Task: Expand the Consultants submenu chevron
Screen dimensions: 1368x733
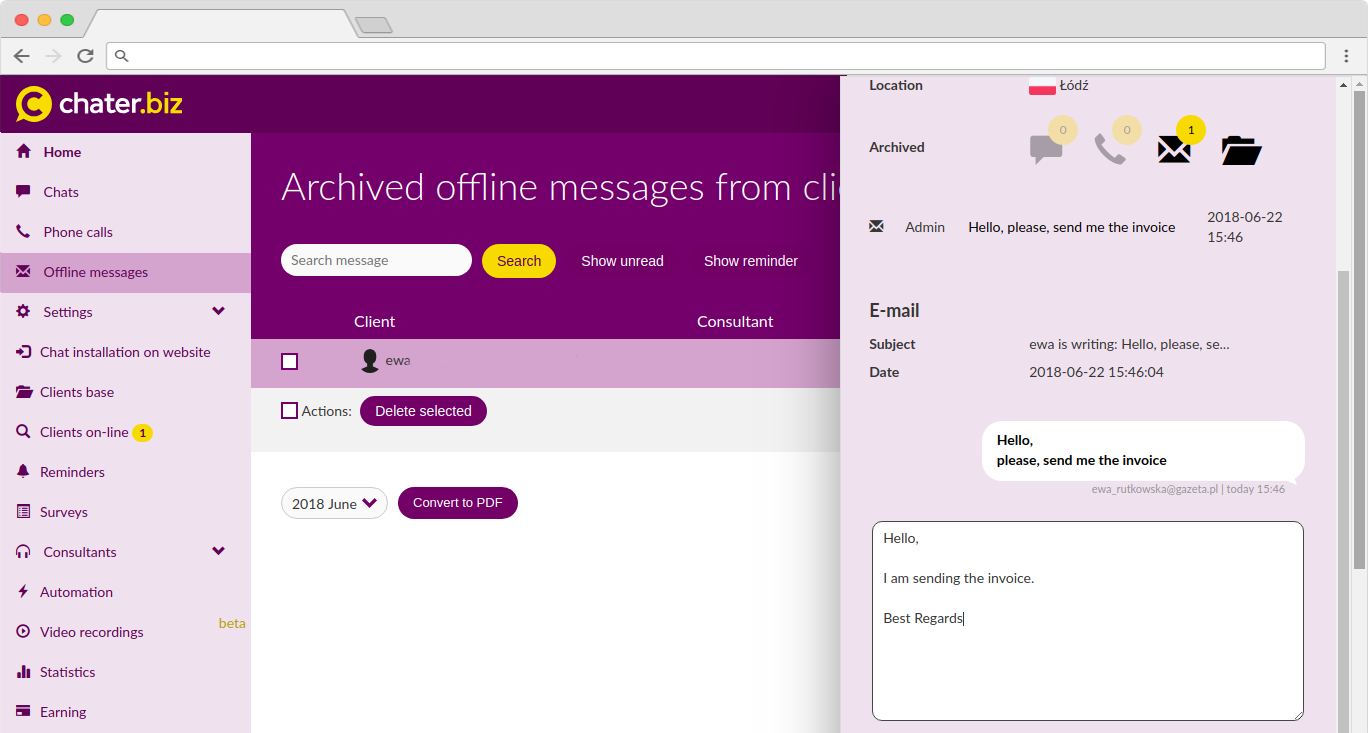Action: click(x=219, y=551)
